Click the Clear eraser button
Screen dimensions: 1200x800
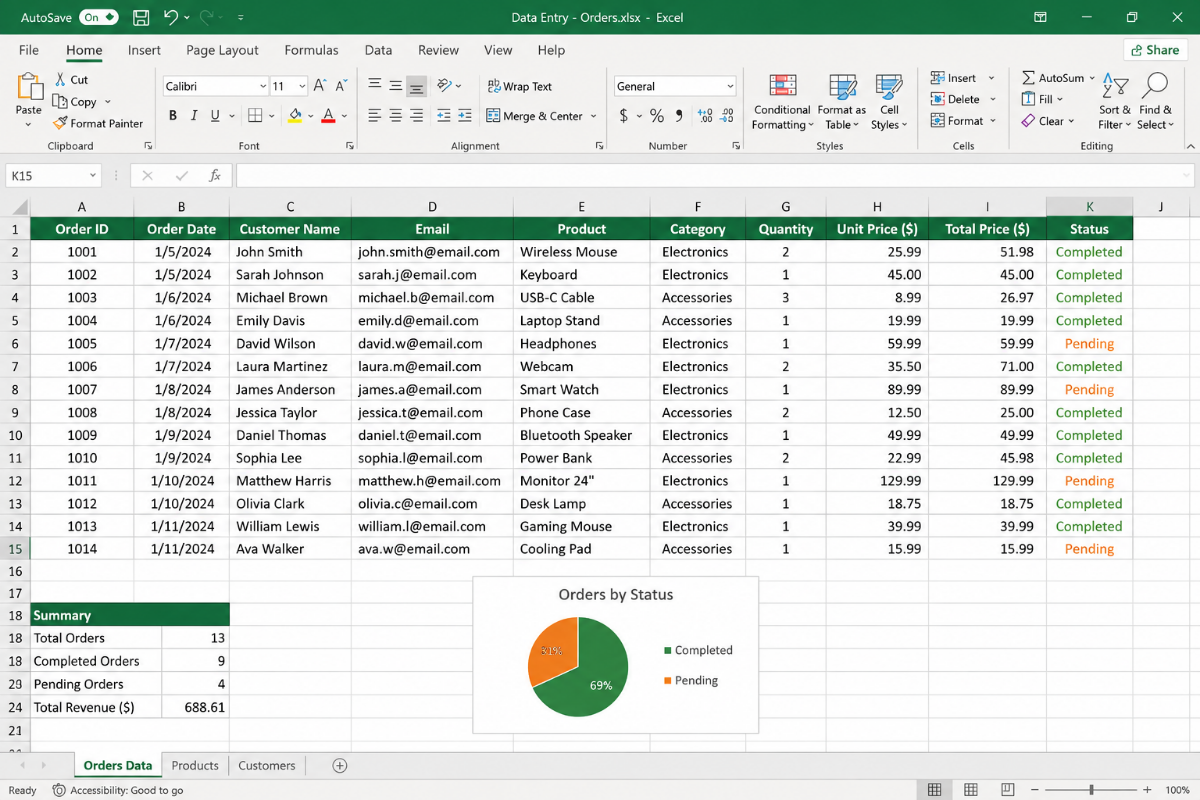[x=1047, y=122]
